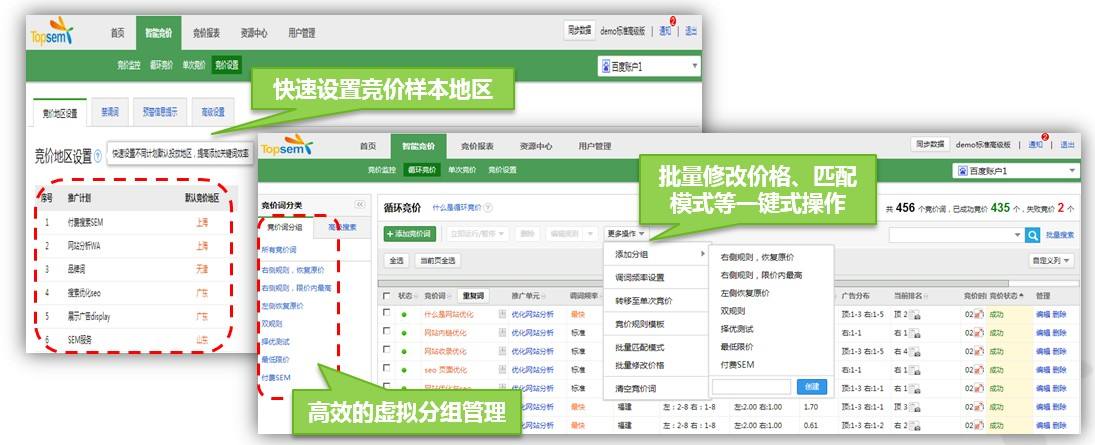The image size is (1095, 445).
Task: Click the blue magnifier search icon
Action: [1033, 235]
